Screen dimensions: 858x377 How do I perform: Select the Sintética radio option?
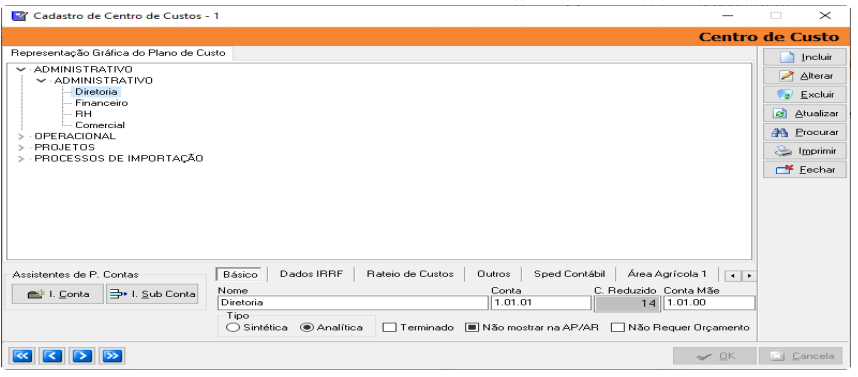click(x=257, y=328)
